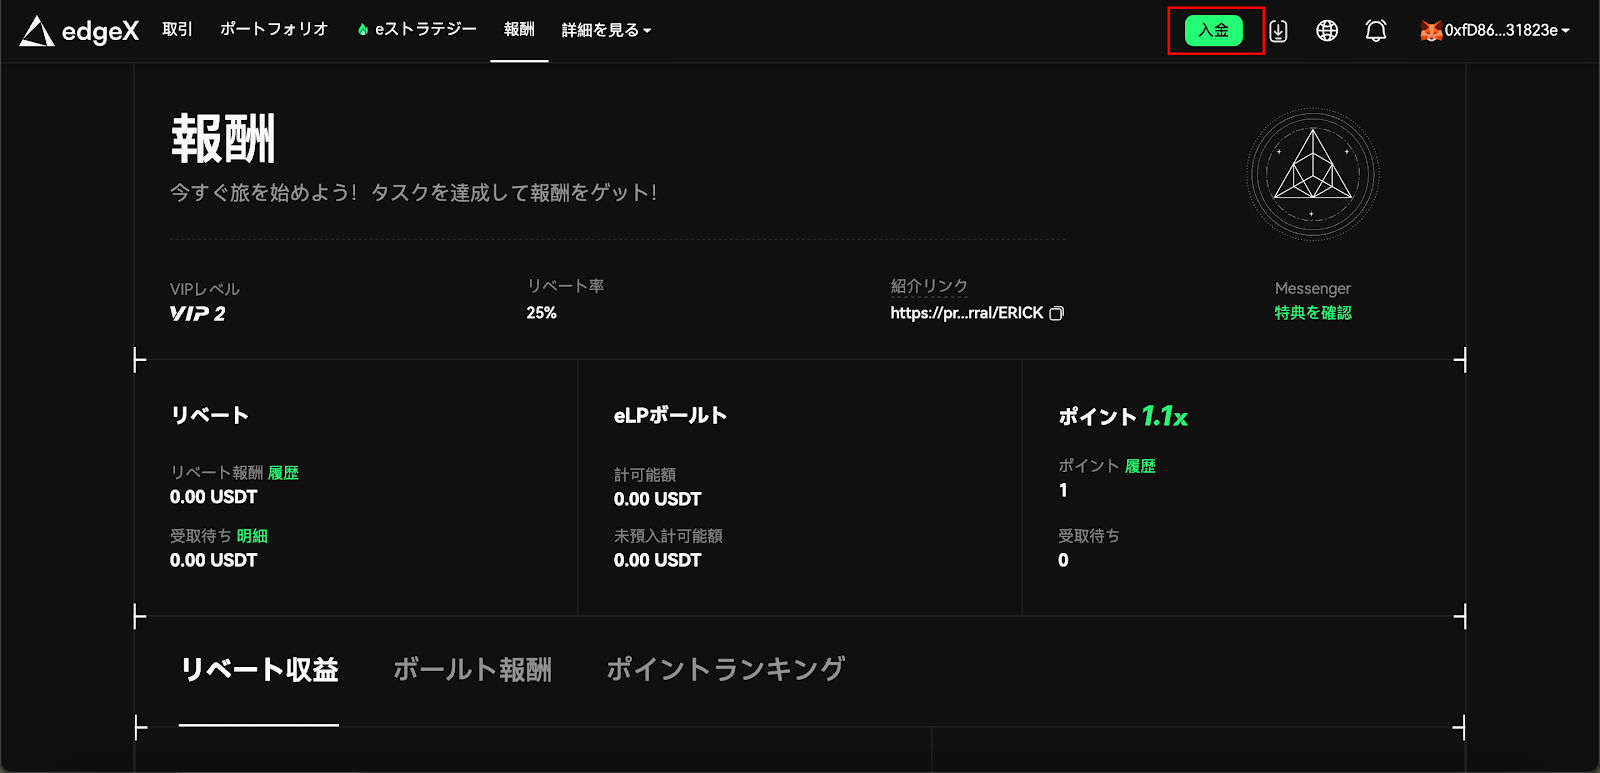Click the MetaMask fox wallet icon
Screen dimensions: 1600x773
(x=1430, y=31)
